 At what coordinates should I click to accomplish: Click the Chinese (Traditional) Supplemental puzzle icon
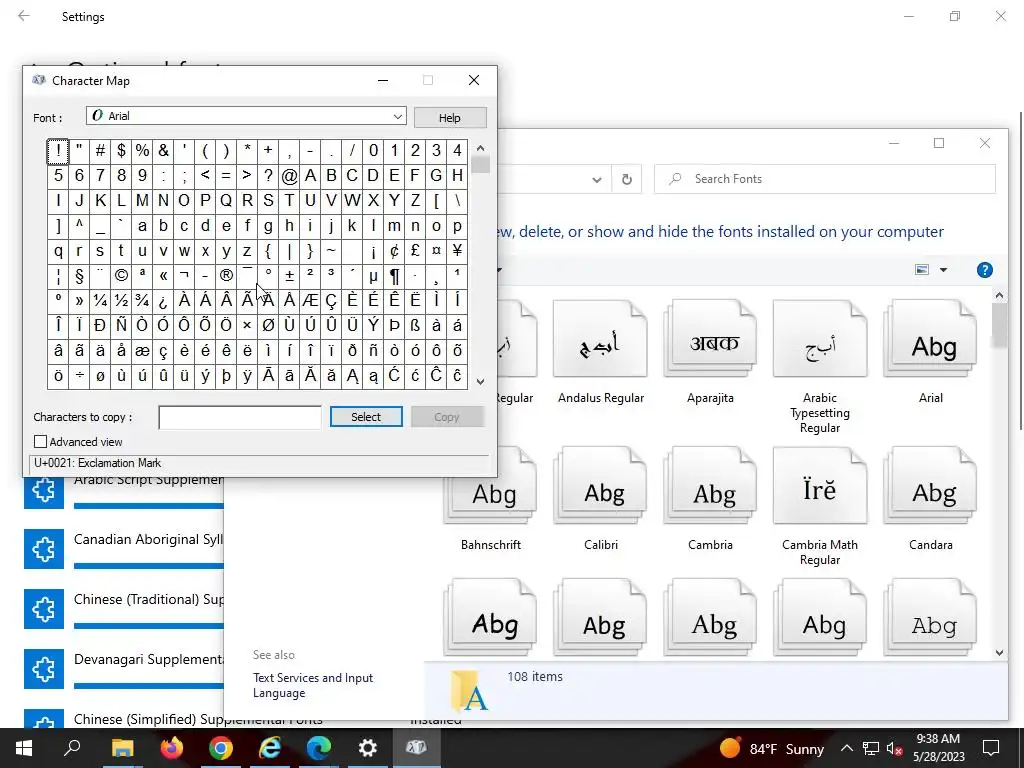click(44, 609)
